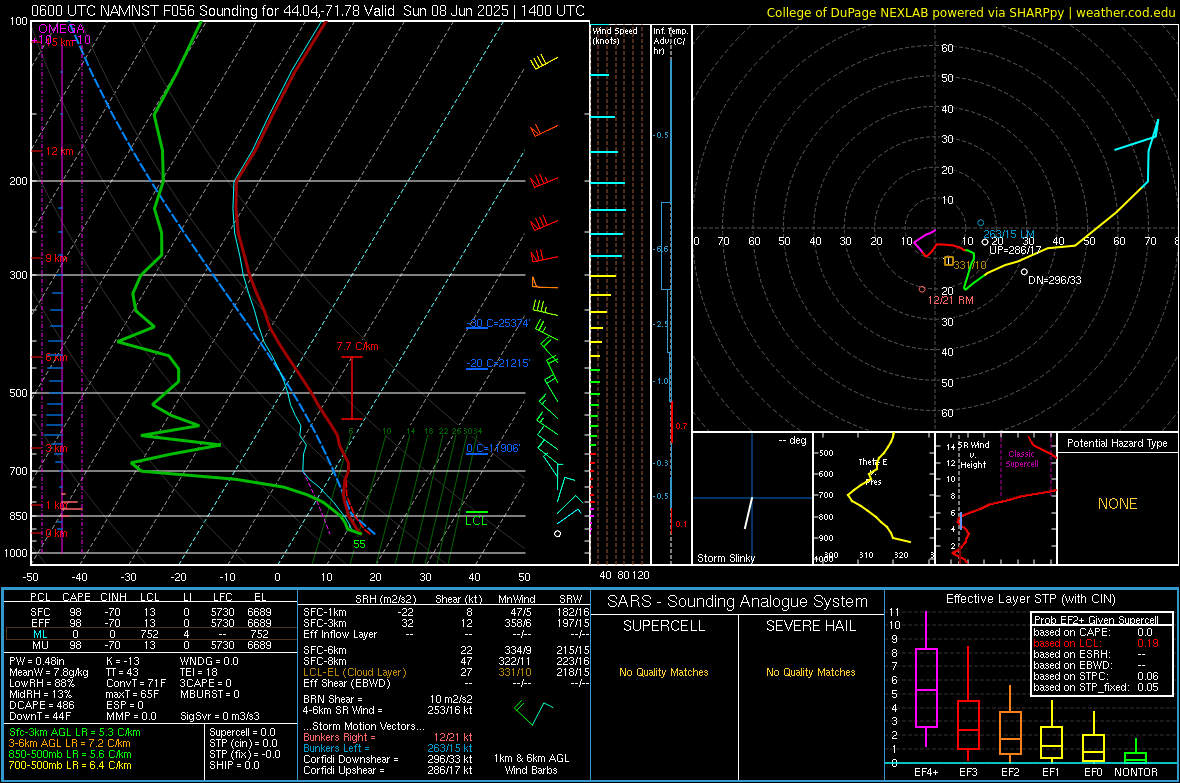Screen dimensions: 1180x783
Task: Click the Prob EF2+ Given Supercell header
Action: (1096, 620)
